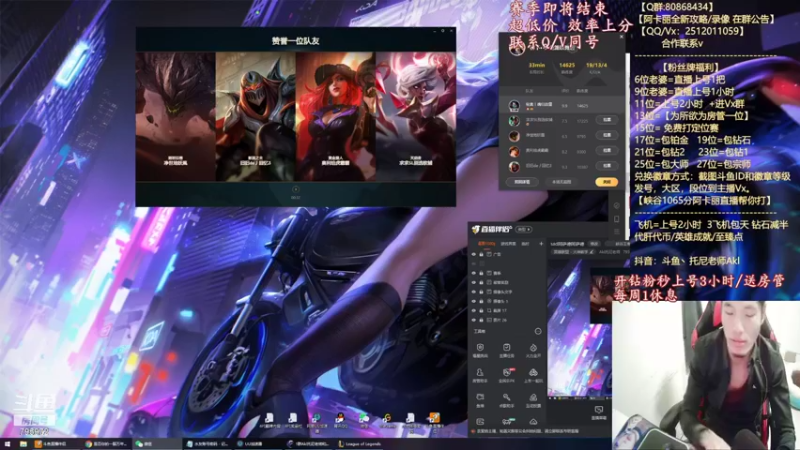Select the highlighted 14625 damage player row

click(x=561, y=105)
